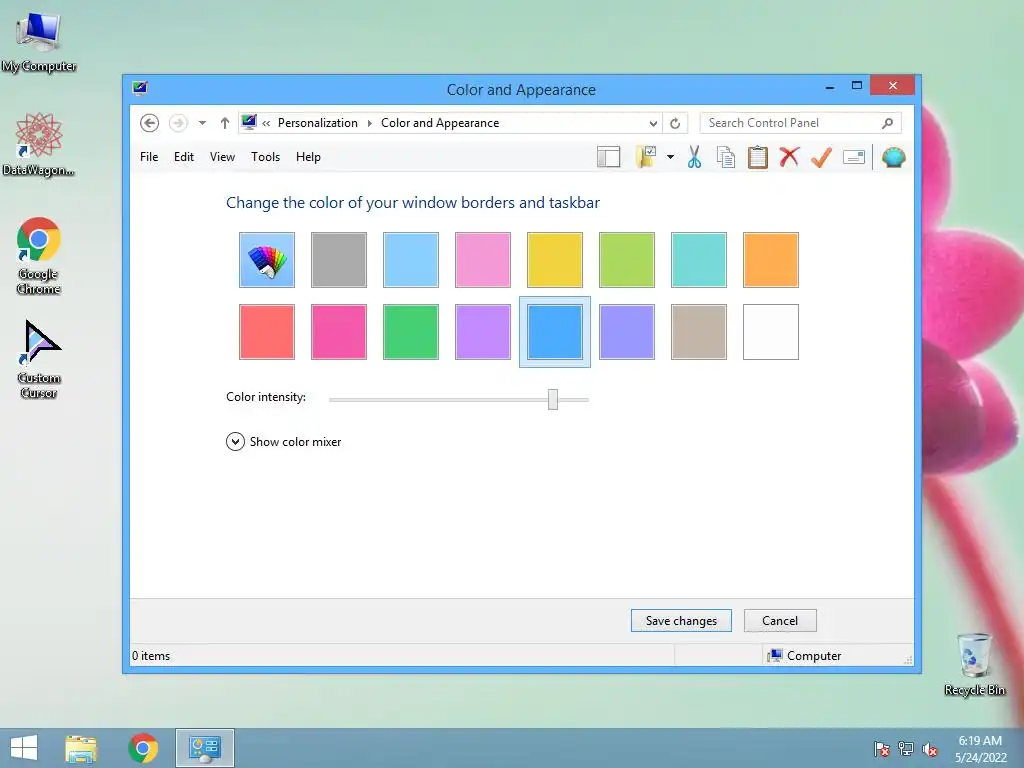Click the window icon in title bar
This screenshot has height=768, width=1024.
click(140, 88)
